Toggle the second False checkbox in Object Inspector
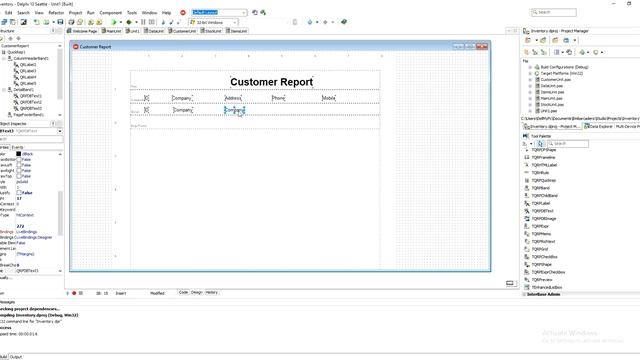The height and width of the screenshot is (360, 640). (x=19, y=165)
